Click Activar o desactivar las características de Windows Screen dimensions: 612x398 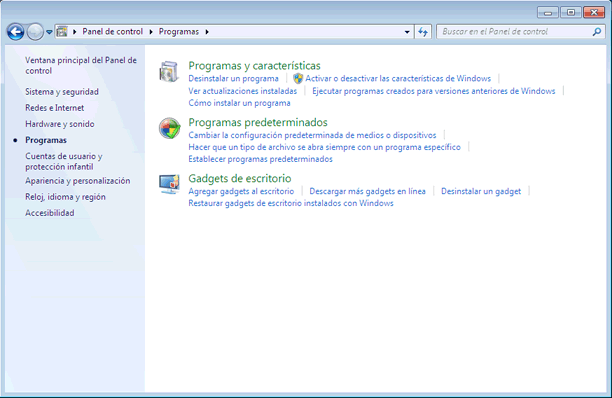point(398,78)
